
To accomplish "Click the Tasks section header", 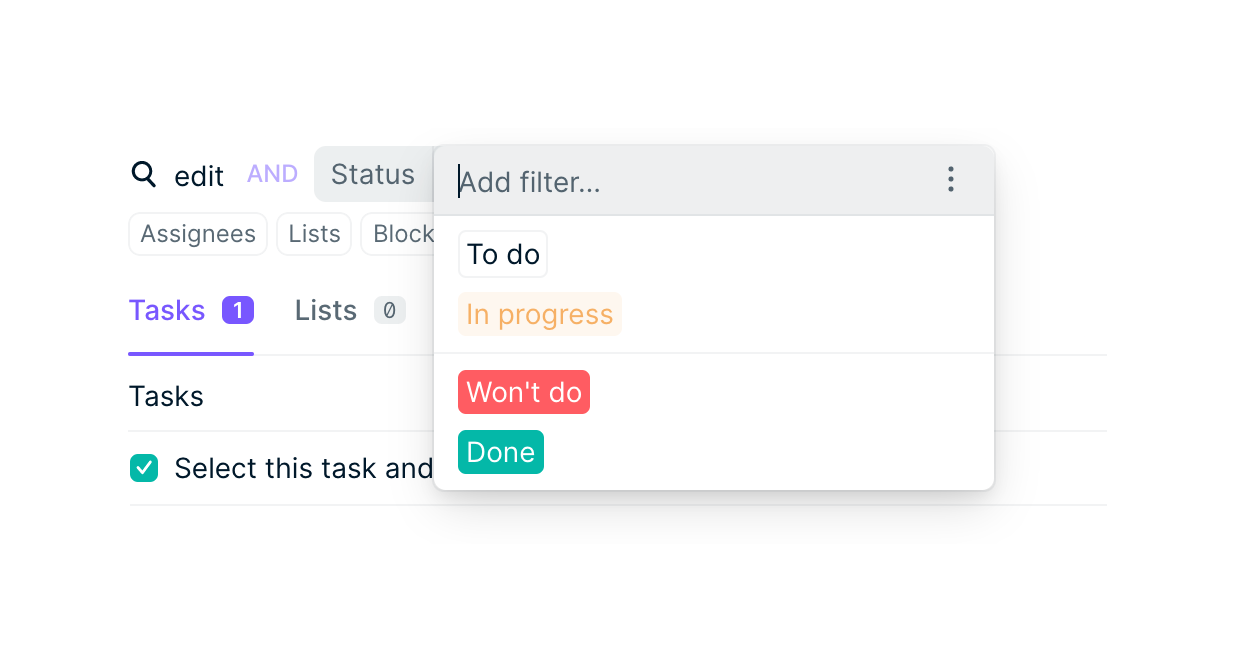I will coord(166,396).
